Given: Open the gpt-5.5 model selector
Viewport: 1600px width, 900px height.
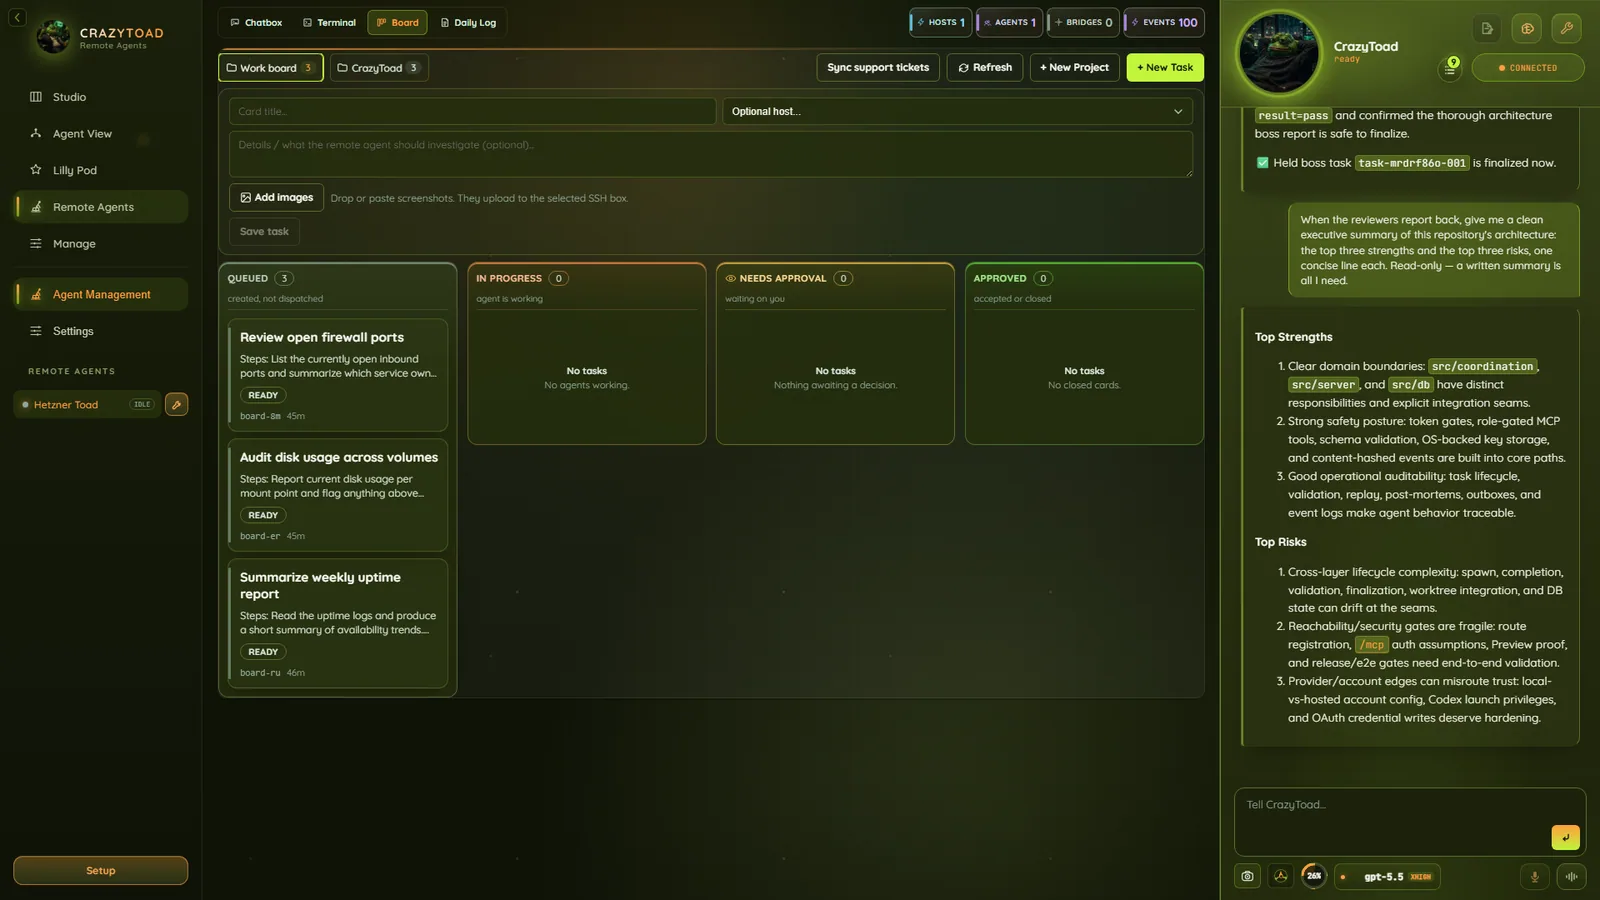Looking at the screenshot, I should [1388, 877].
